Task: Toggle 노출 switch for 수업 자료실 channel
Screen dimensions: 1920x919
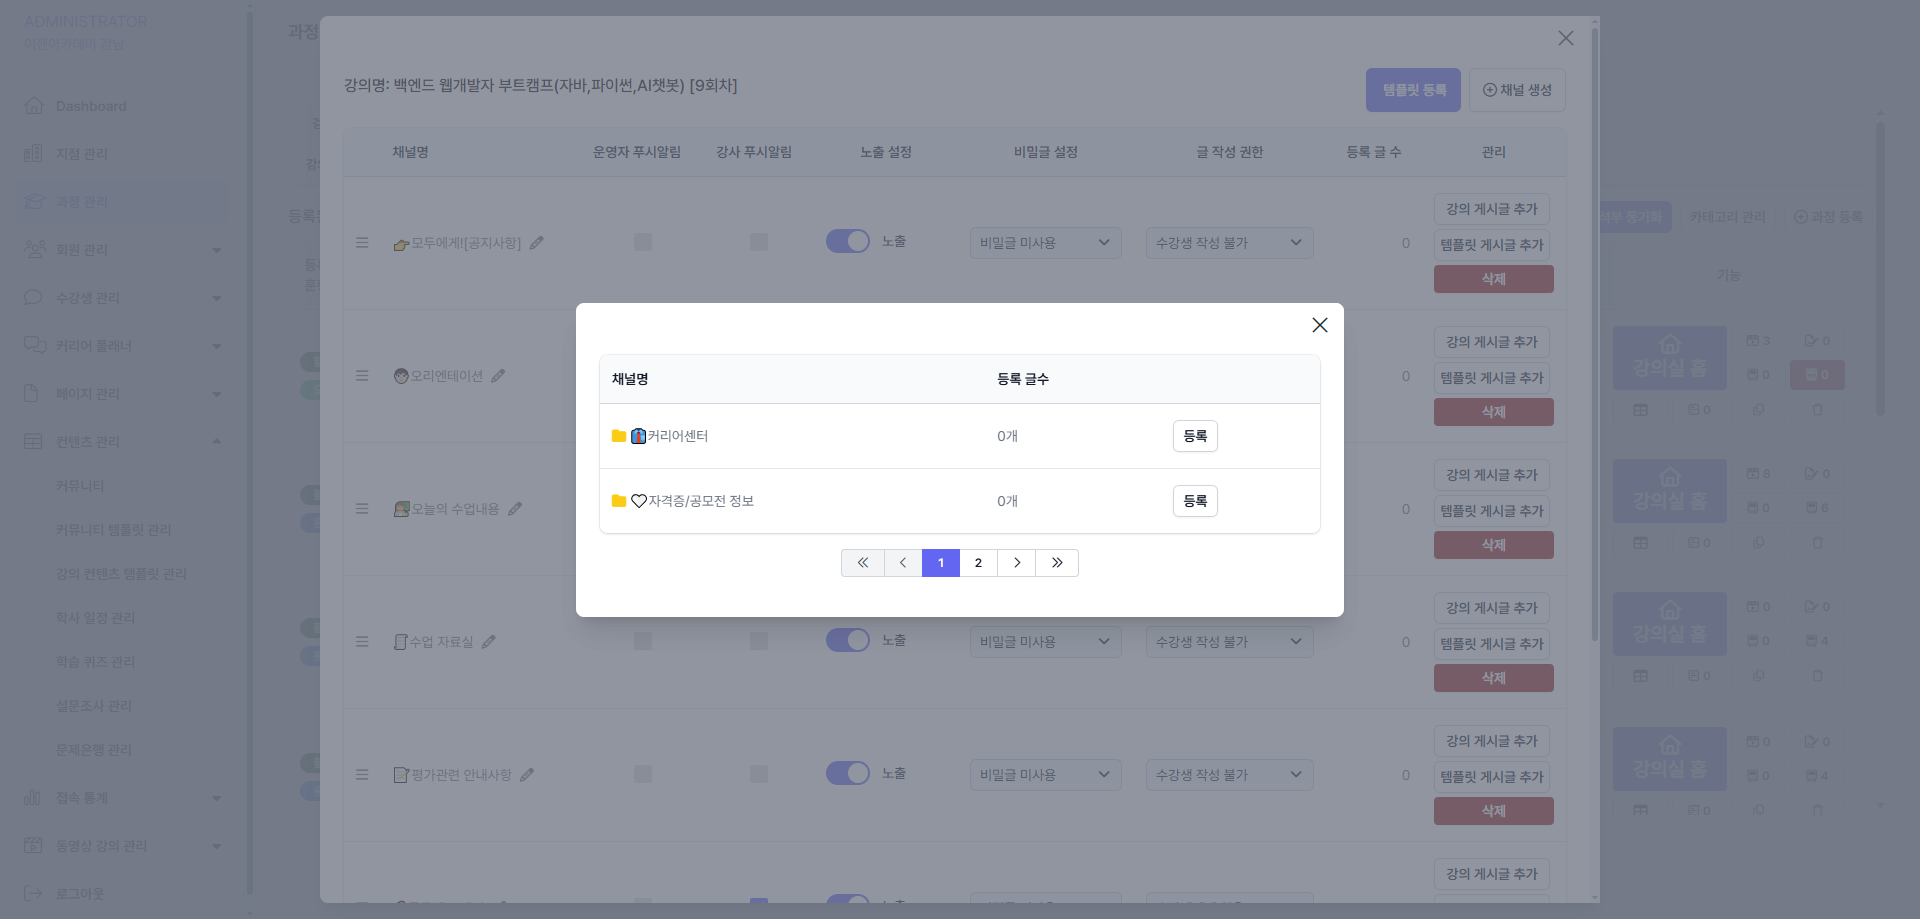Action: click(x=847, y=641)
